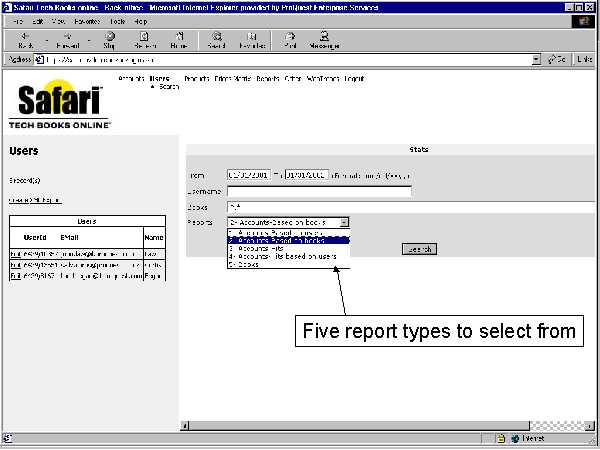Click the Create XML Report link

tap(35, 200)
